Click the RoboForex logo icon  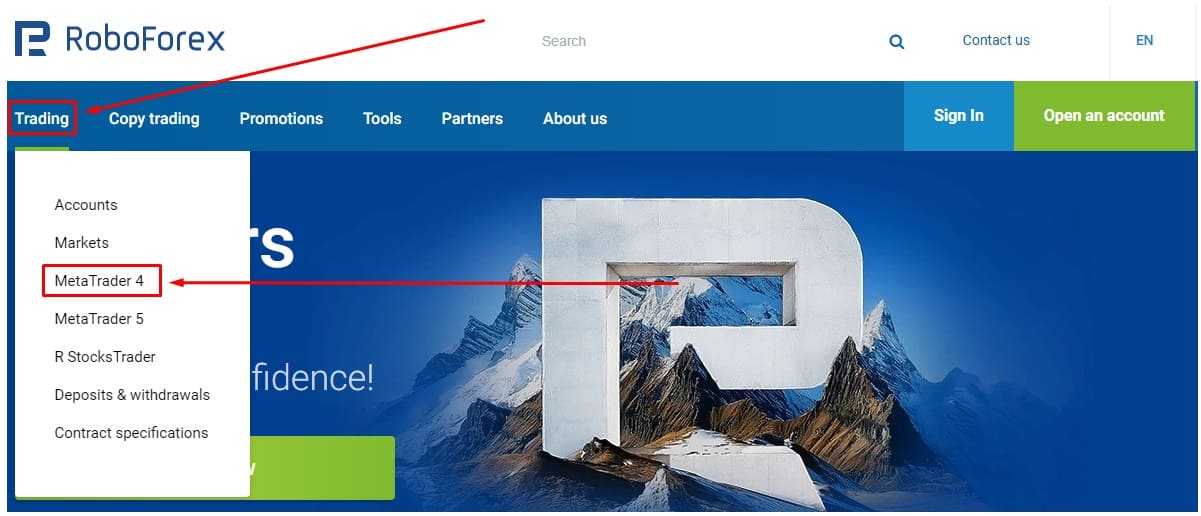[31, 39]
